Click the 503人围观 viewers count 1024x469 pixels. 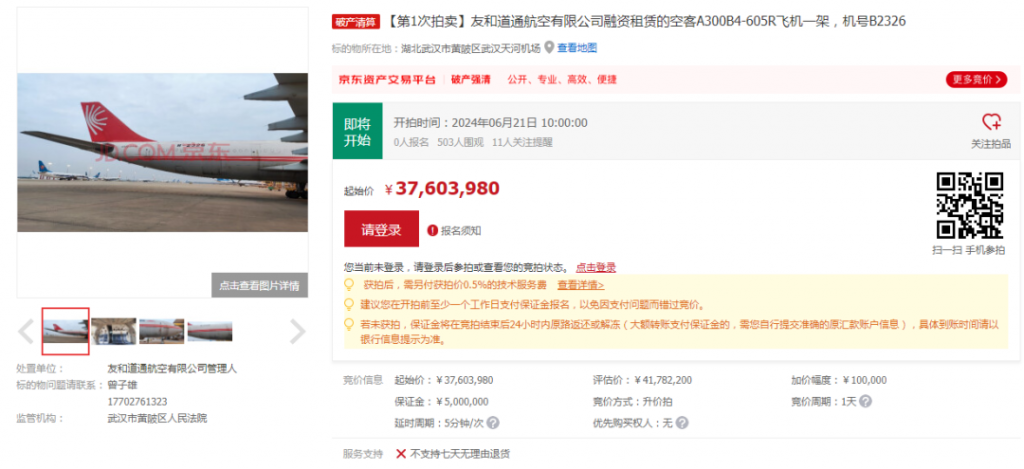click(460, 142)
